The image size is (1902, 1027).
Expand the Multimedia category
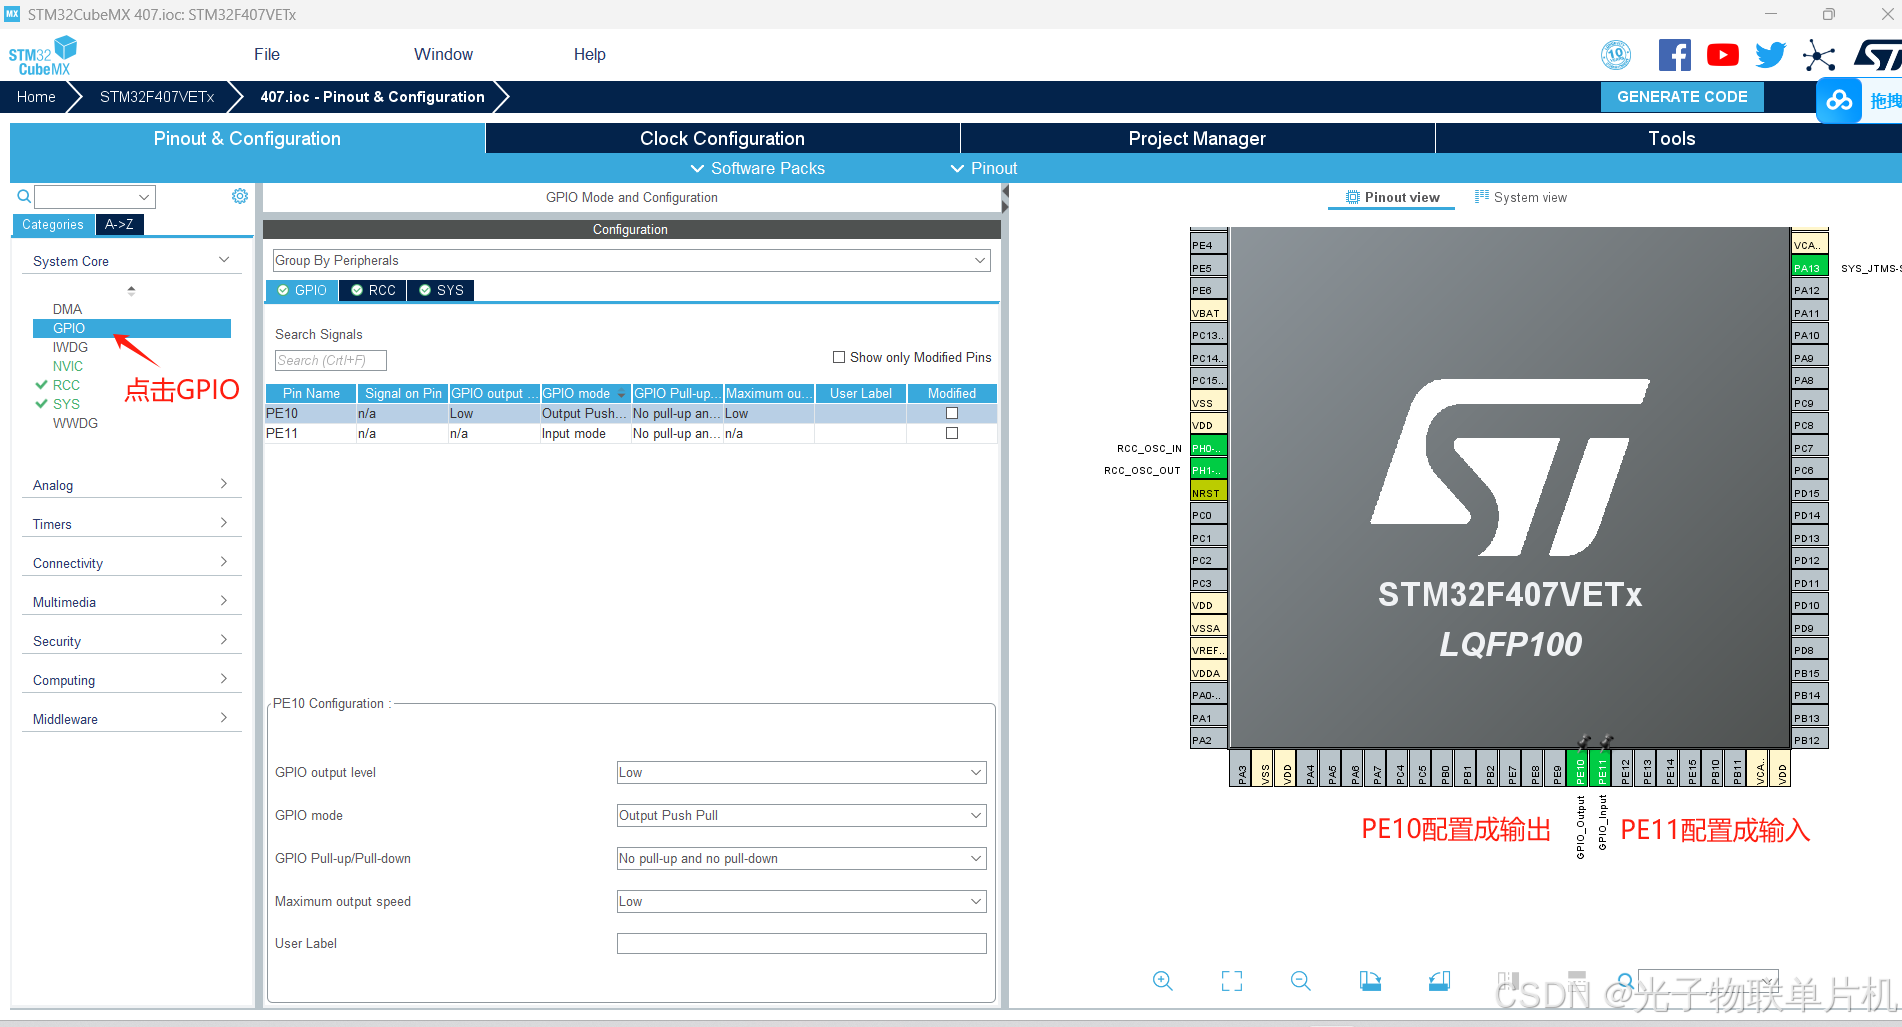point(131,602)
